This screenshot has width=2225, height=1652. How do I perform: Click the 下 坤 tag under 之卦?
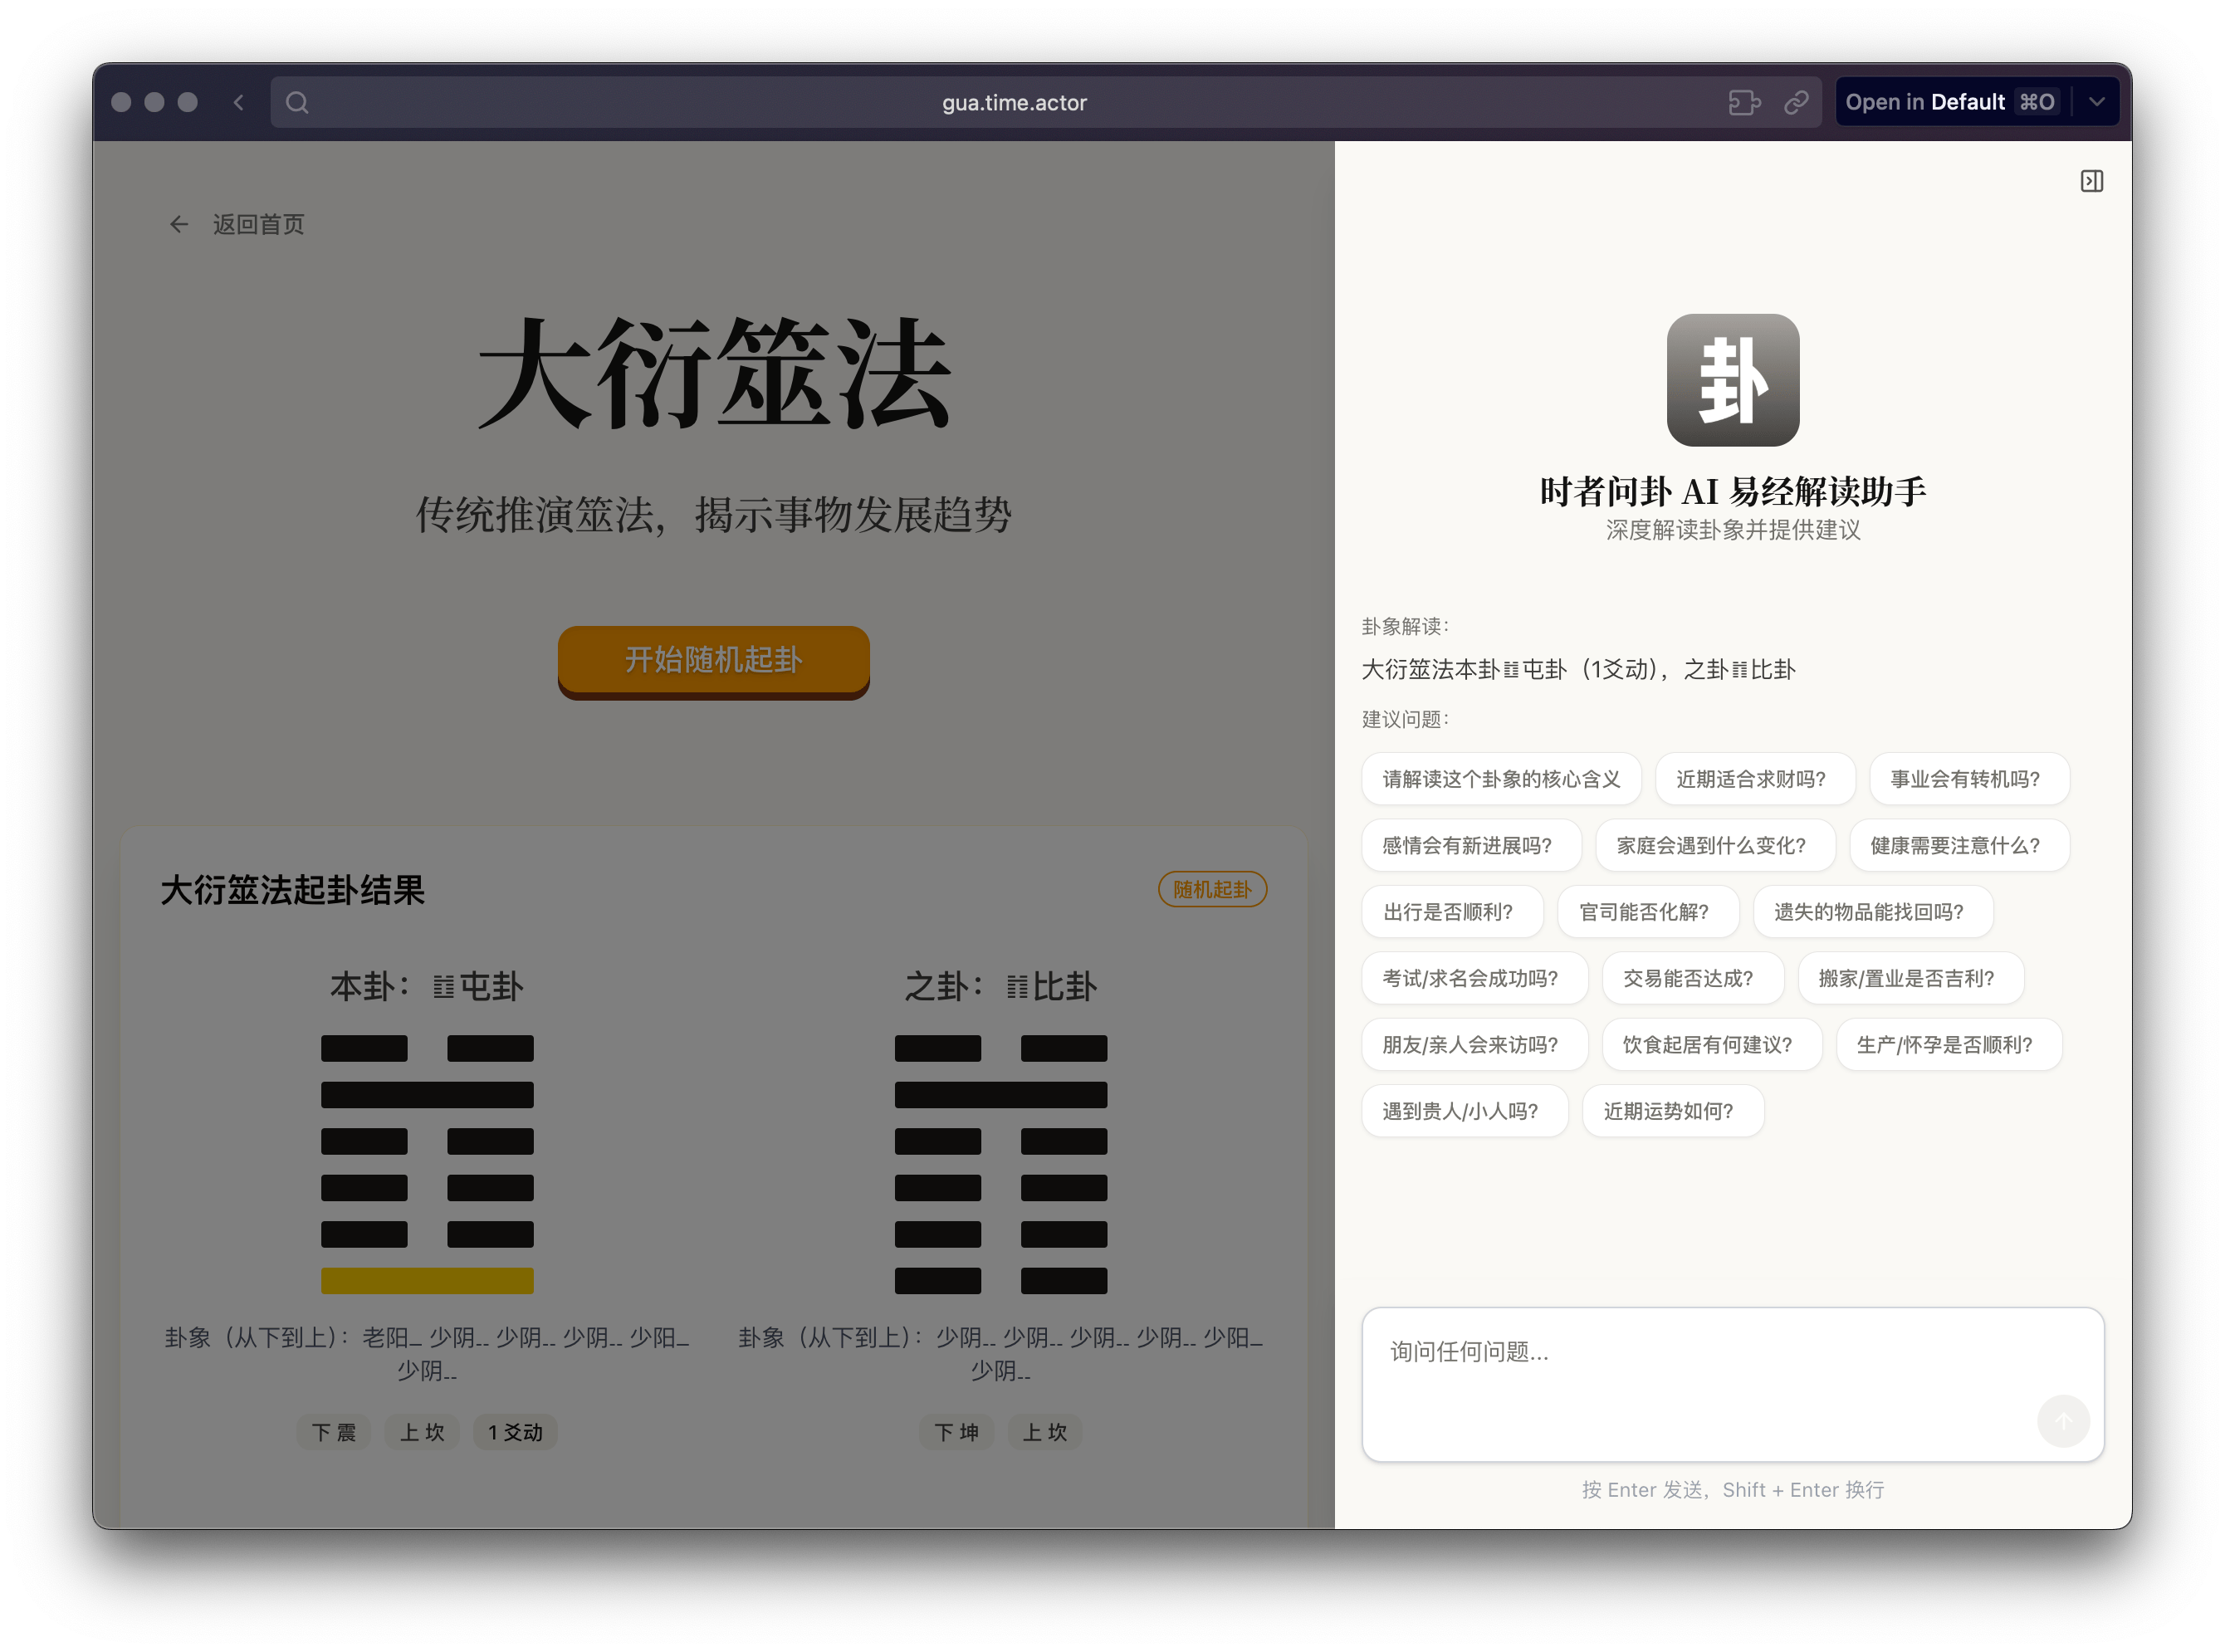956,1432
